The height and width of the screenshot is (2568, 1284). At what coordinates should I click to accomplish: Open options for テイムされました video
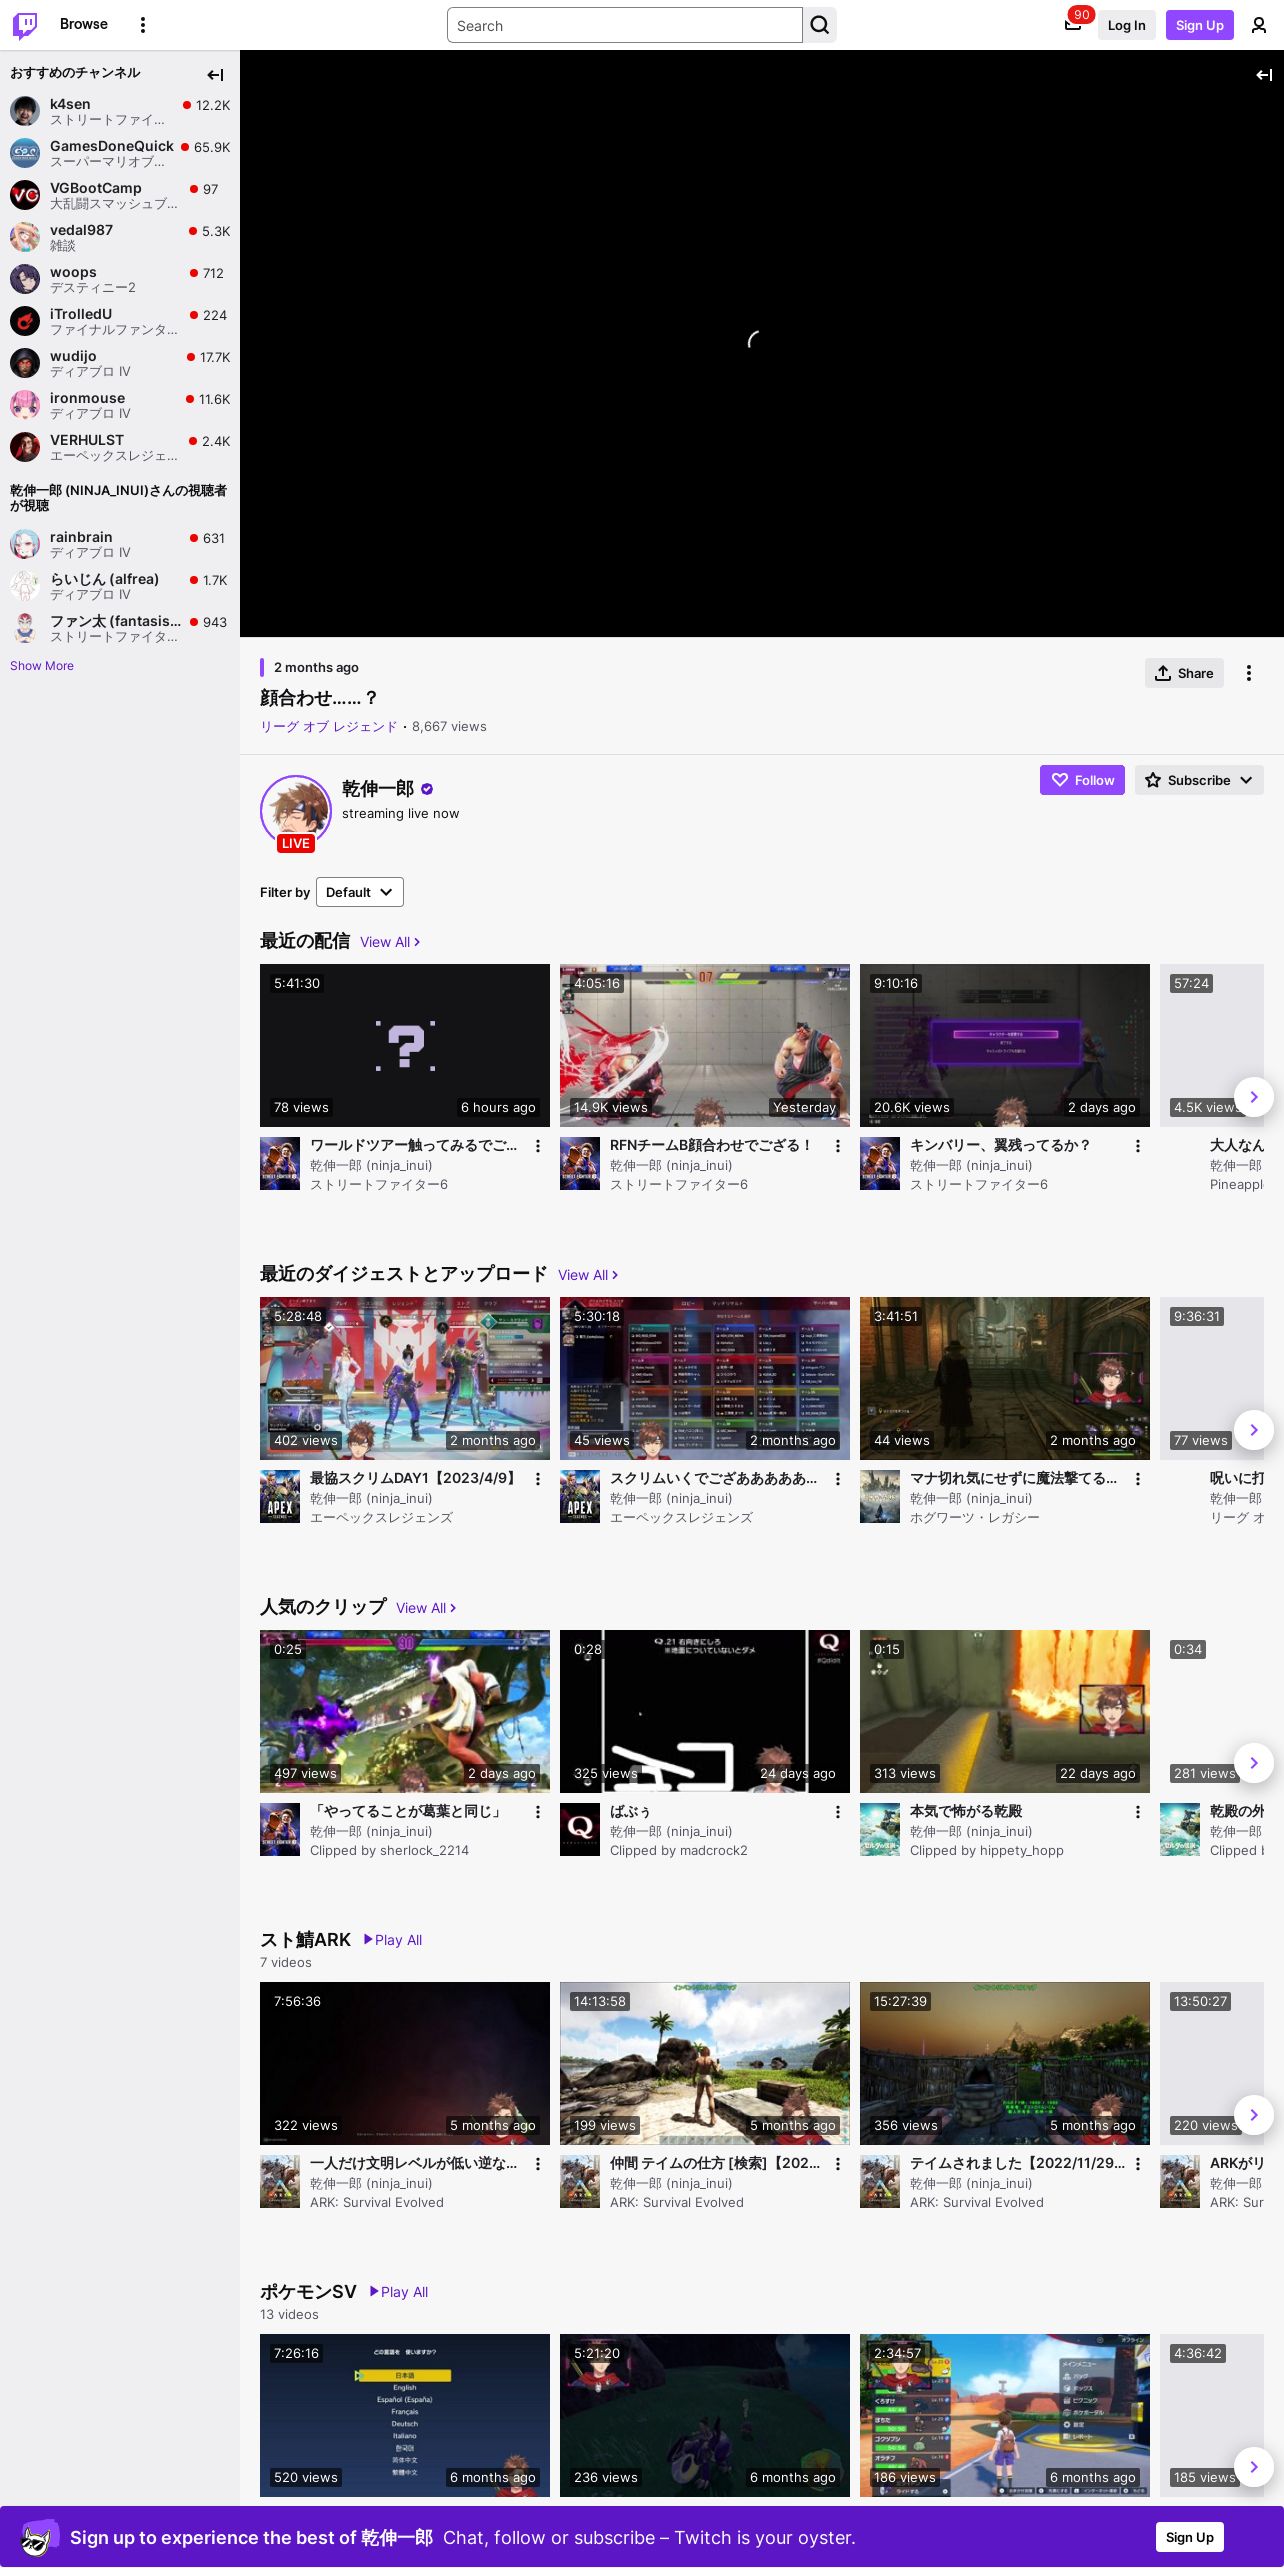pyautogui.click(x=1138, y=2164)
